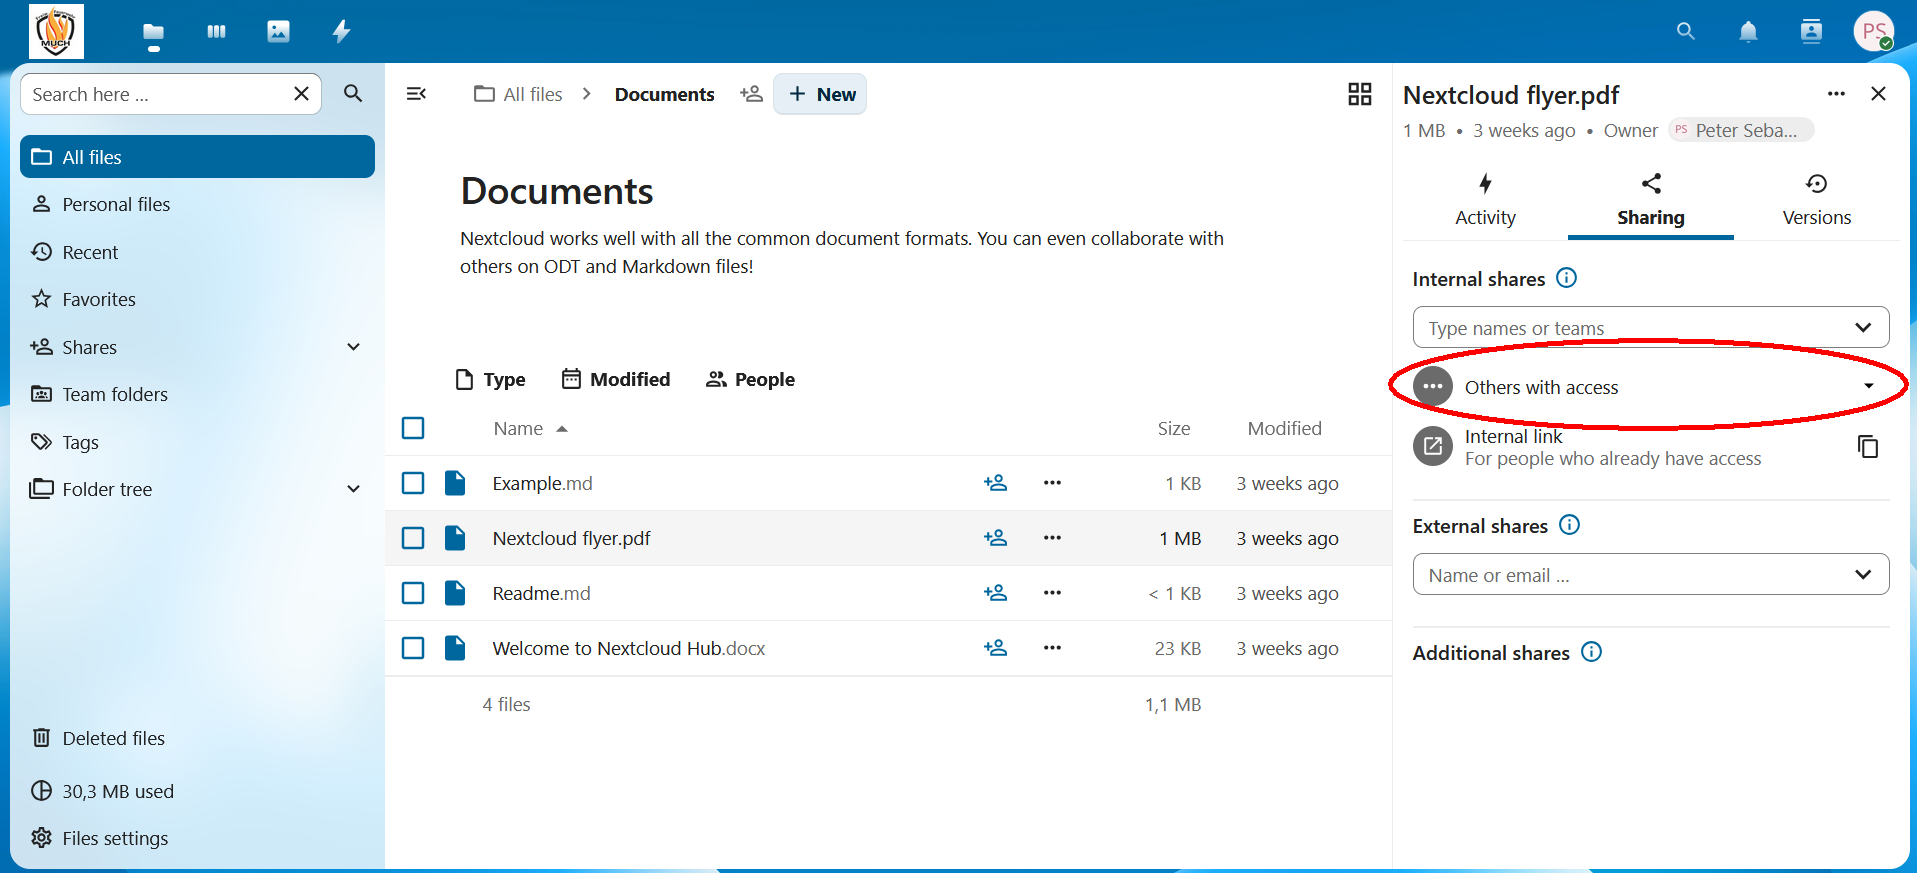Open the Activity app lightning icon

click(341, 32)
